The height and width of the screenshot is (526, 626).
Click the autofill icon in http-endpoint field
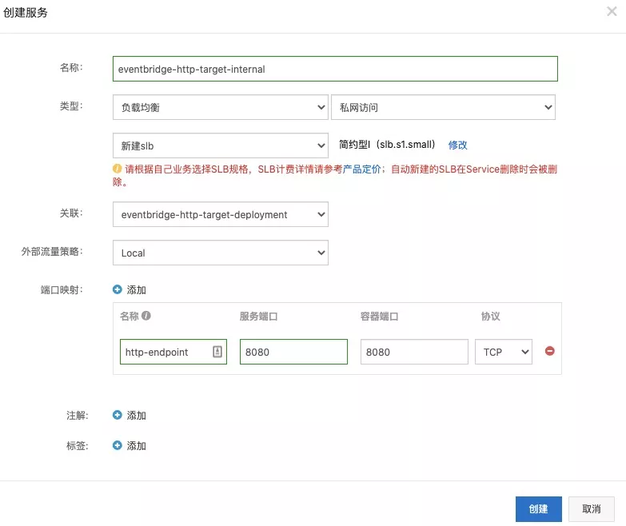click(x=217, y=351)
